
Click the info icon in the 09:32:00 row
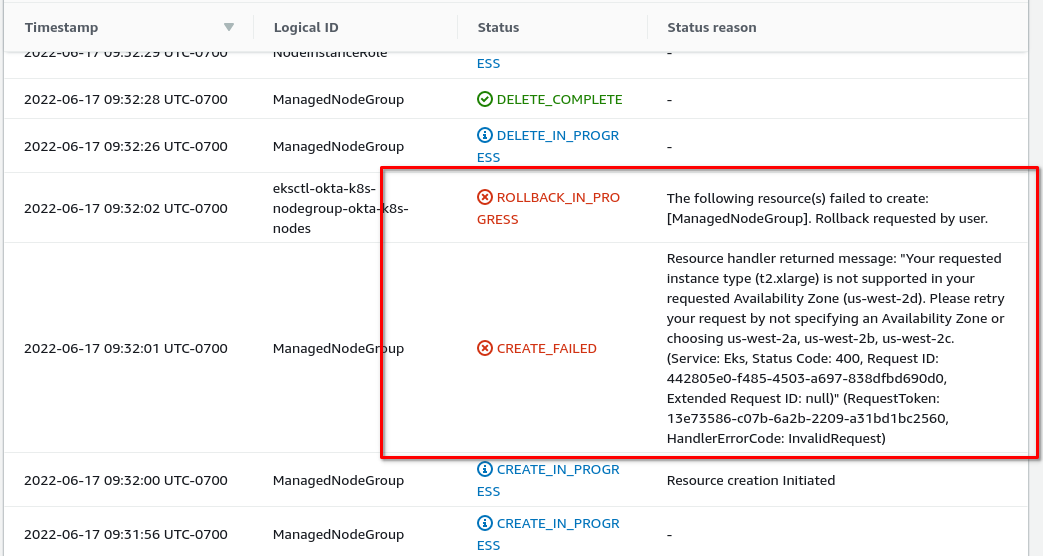click(485, 470)
